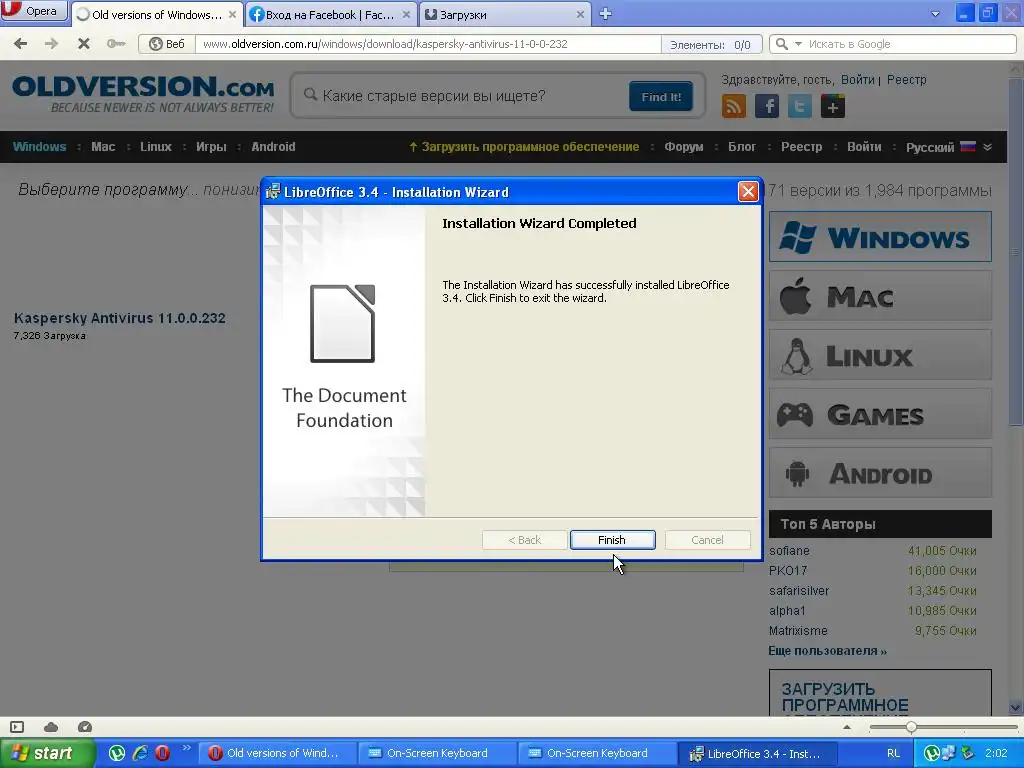Select Linux in the site navigation bar

tap(155, 147)
